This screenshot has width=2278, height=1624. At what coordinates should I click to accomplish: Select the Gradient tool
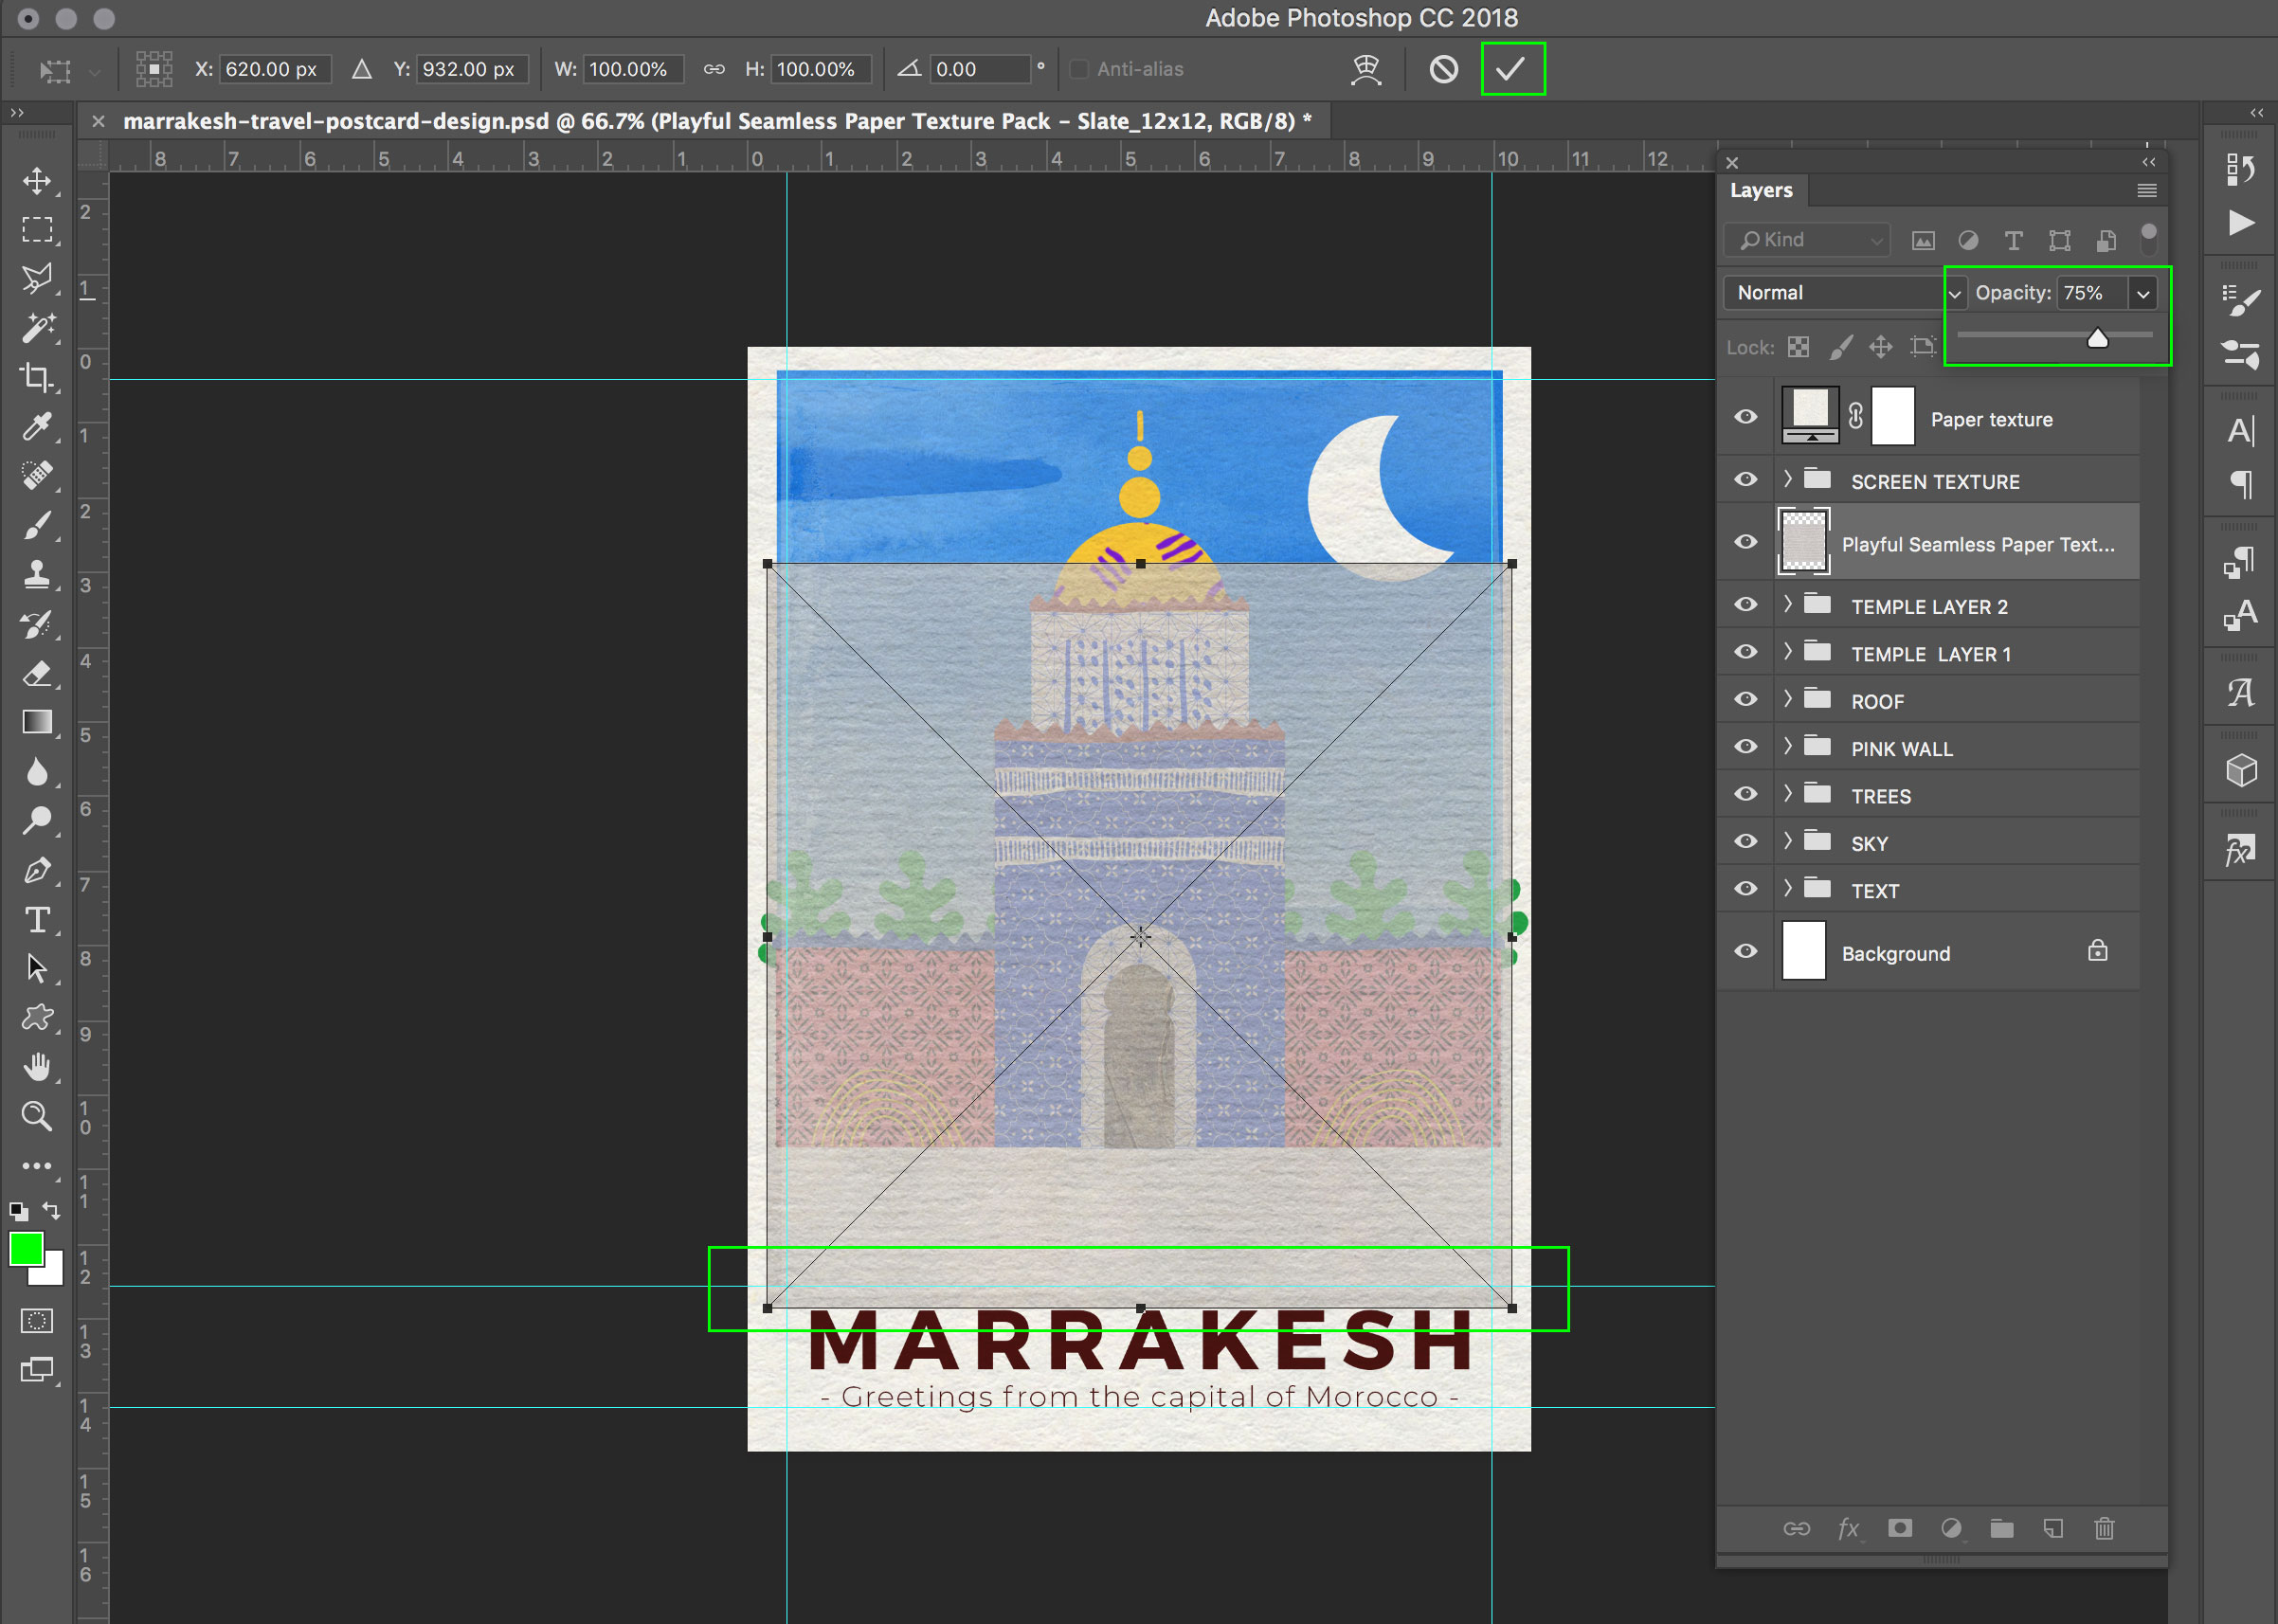[x=37, y=722]
